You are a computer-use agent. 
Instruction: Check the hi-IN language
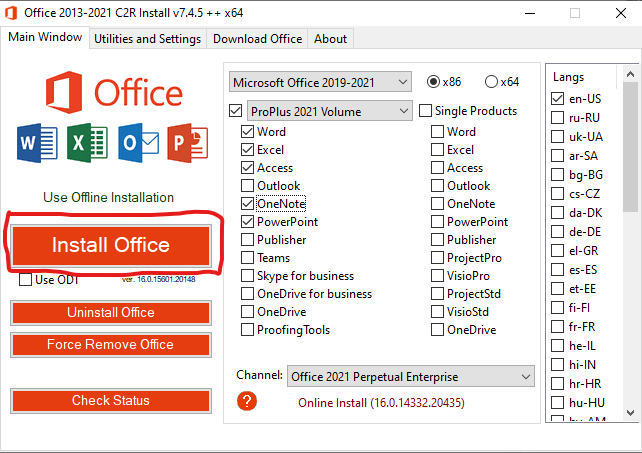(x=557, y=365)
